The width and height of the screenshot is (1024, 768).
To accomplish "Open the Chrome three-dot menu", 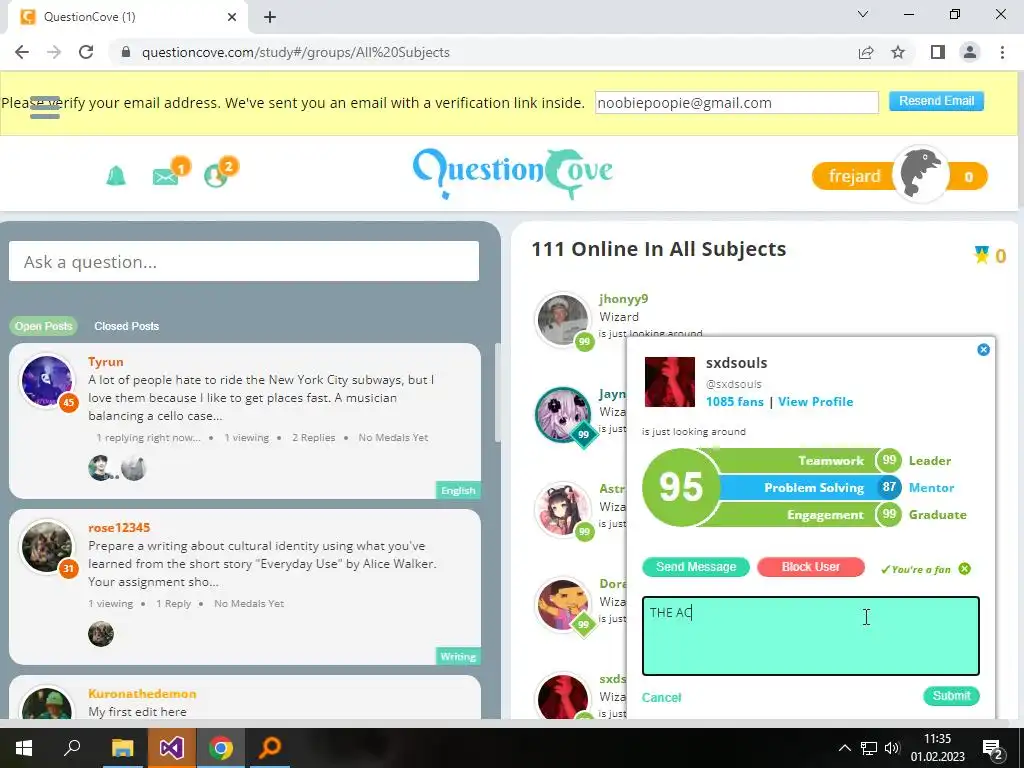I will (x=1002, y=52).
